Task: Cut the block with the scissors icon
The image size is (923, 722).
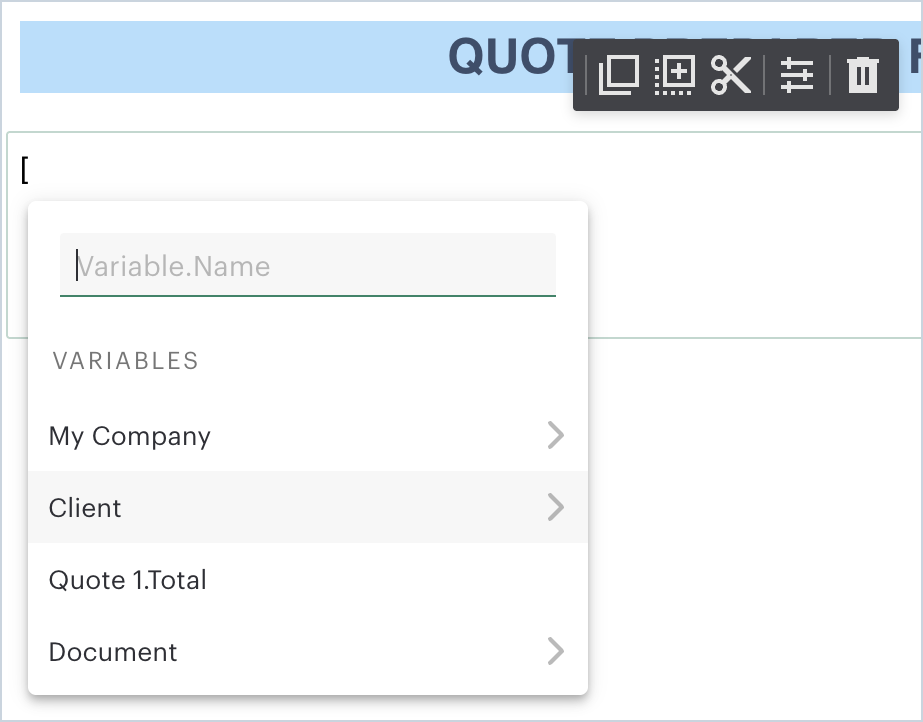Action: [731, 76]
